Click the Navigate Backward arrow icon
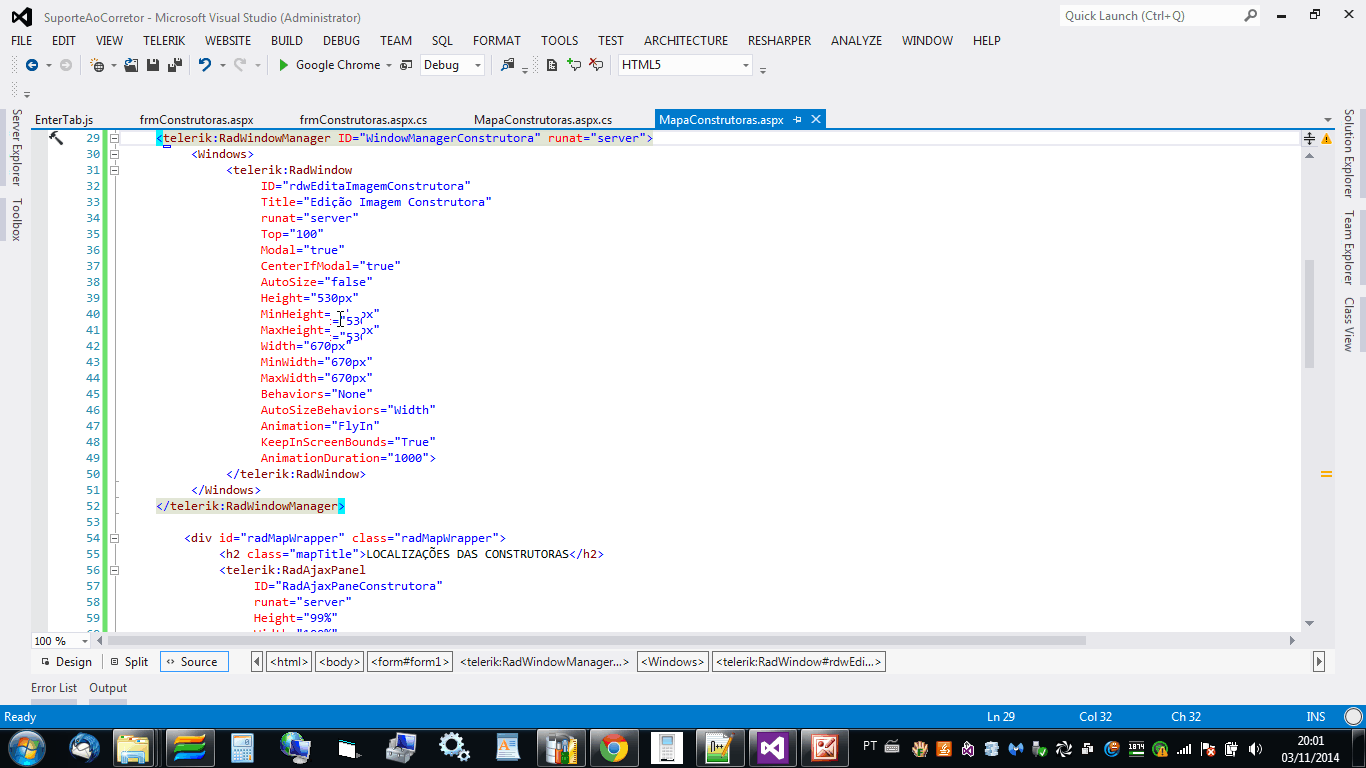The image size is (1366, 768). [x=32, y=65]
